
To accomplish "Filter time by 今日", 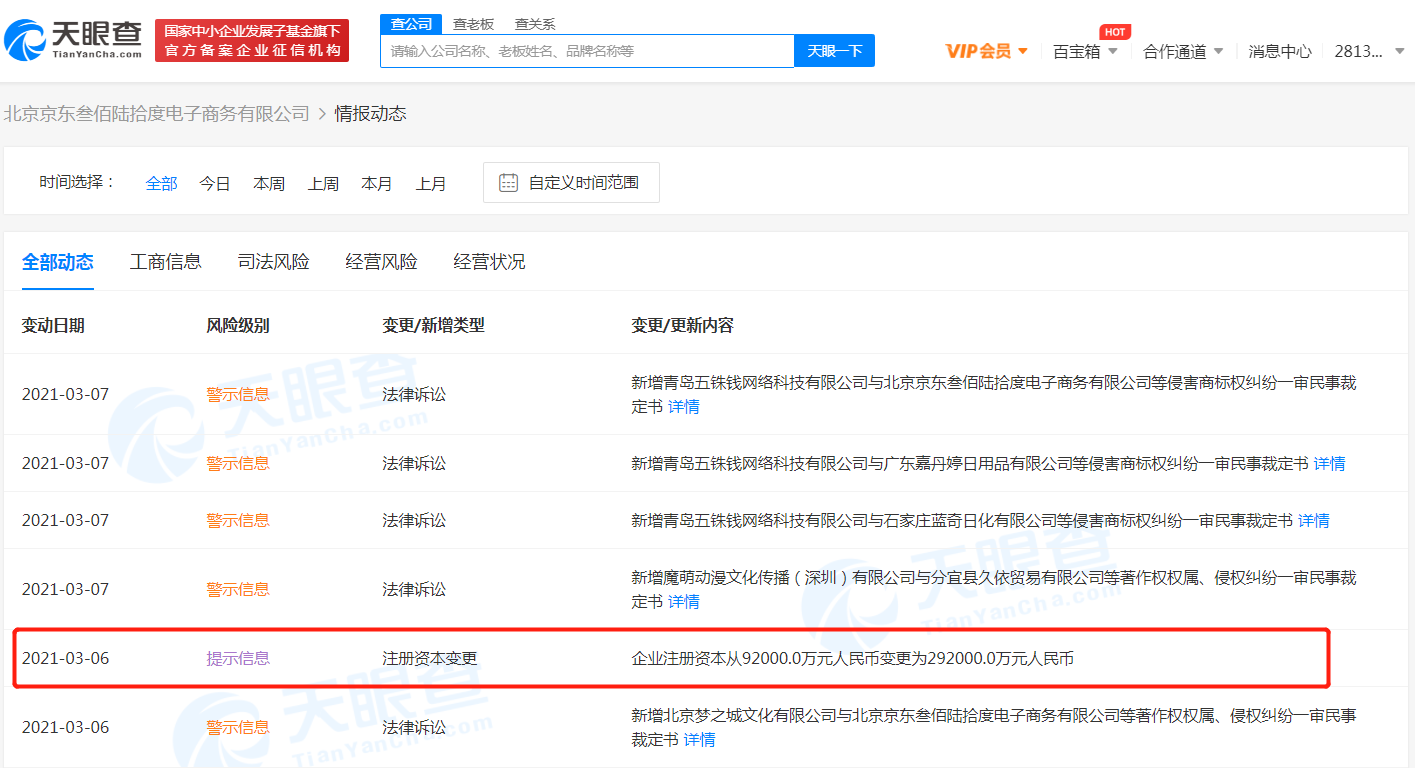I will point(215,183).
